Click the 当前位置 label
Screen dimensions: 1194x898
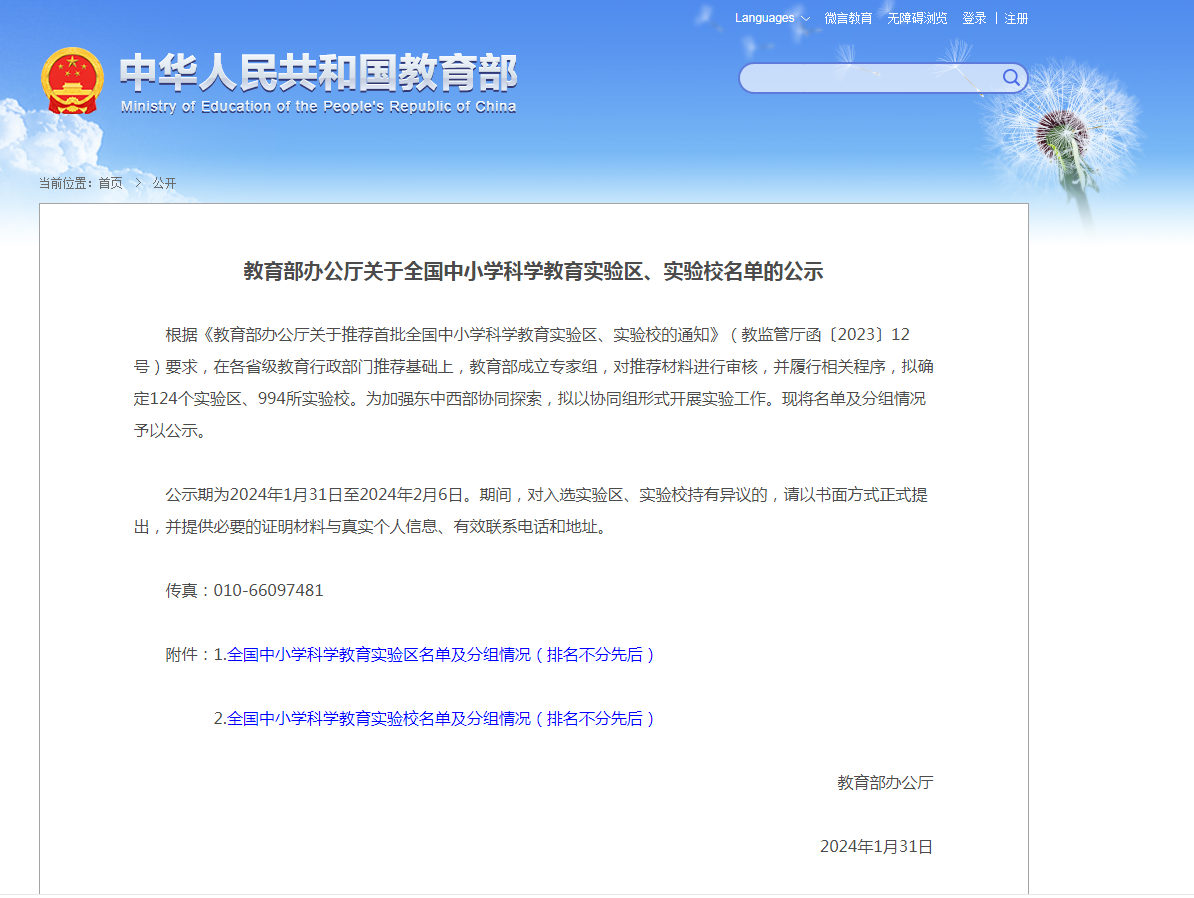(65, 183)
